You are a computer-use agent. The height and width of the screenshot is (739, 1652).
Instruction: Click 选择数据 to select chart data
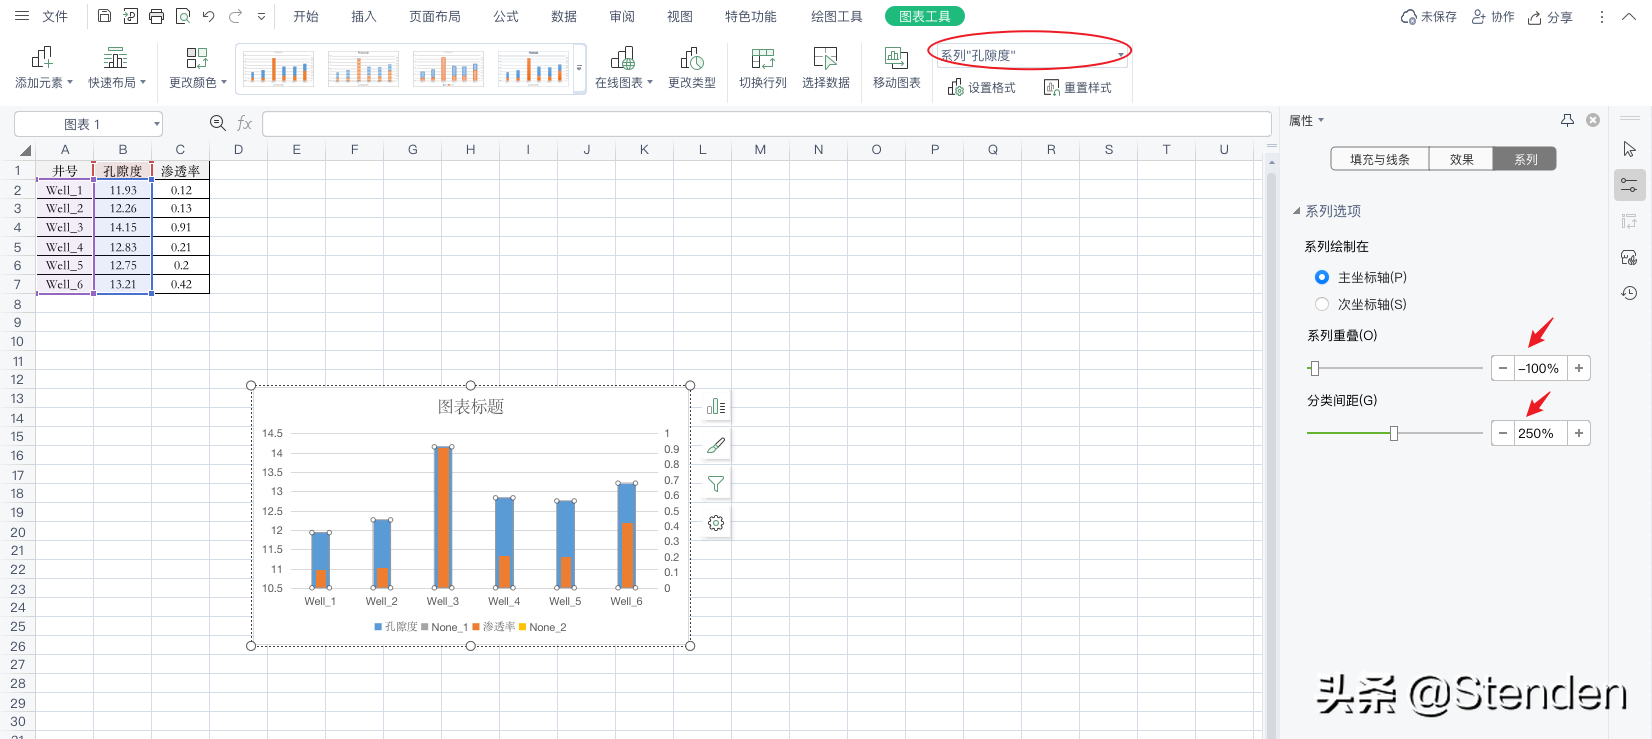pyautogui.click(x=826, y=68)
